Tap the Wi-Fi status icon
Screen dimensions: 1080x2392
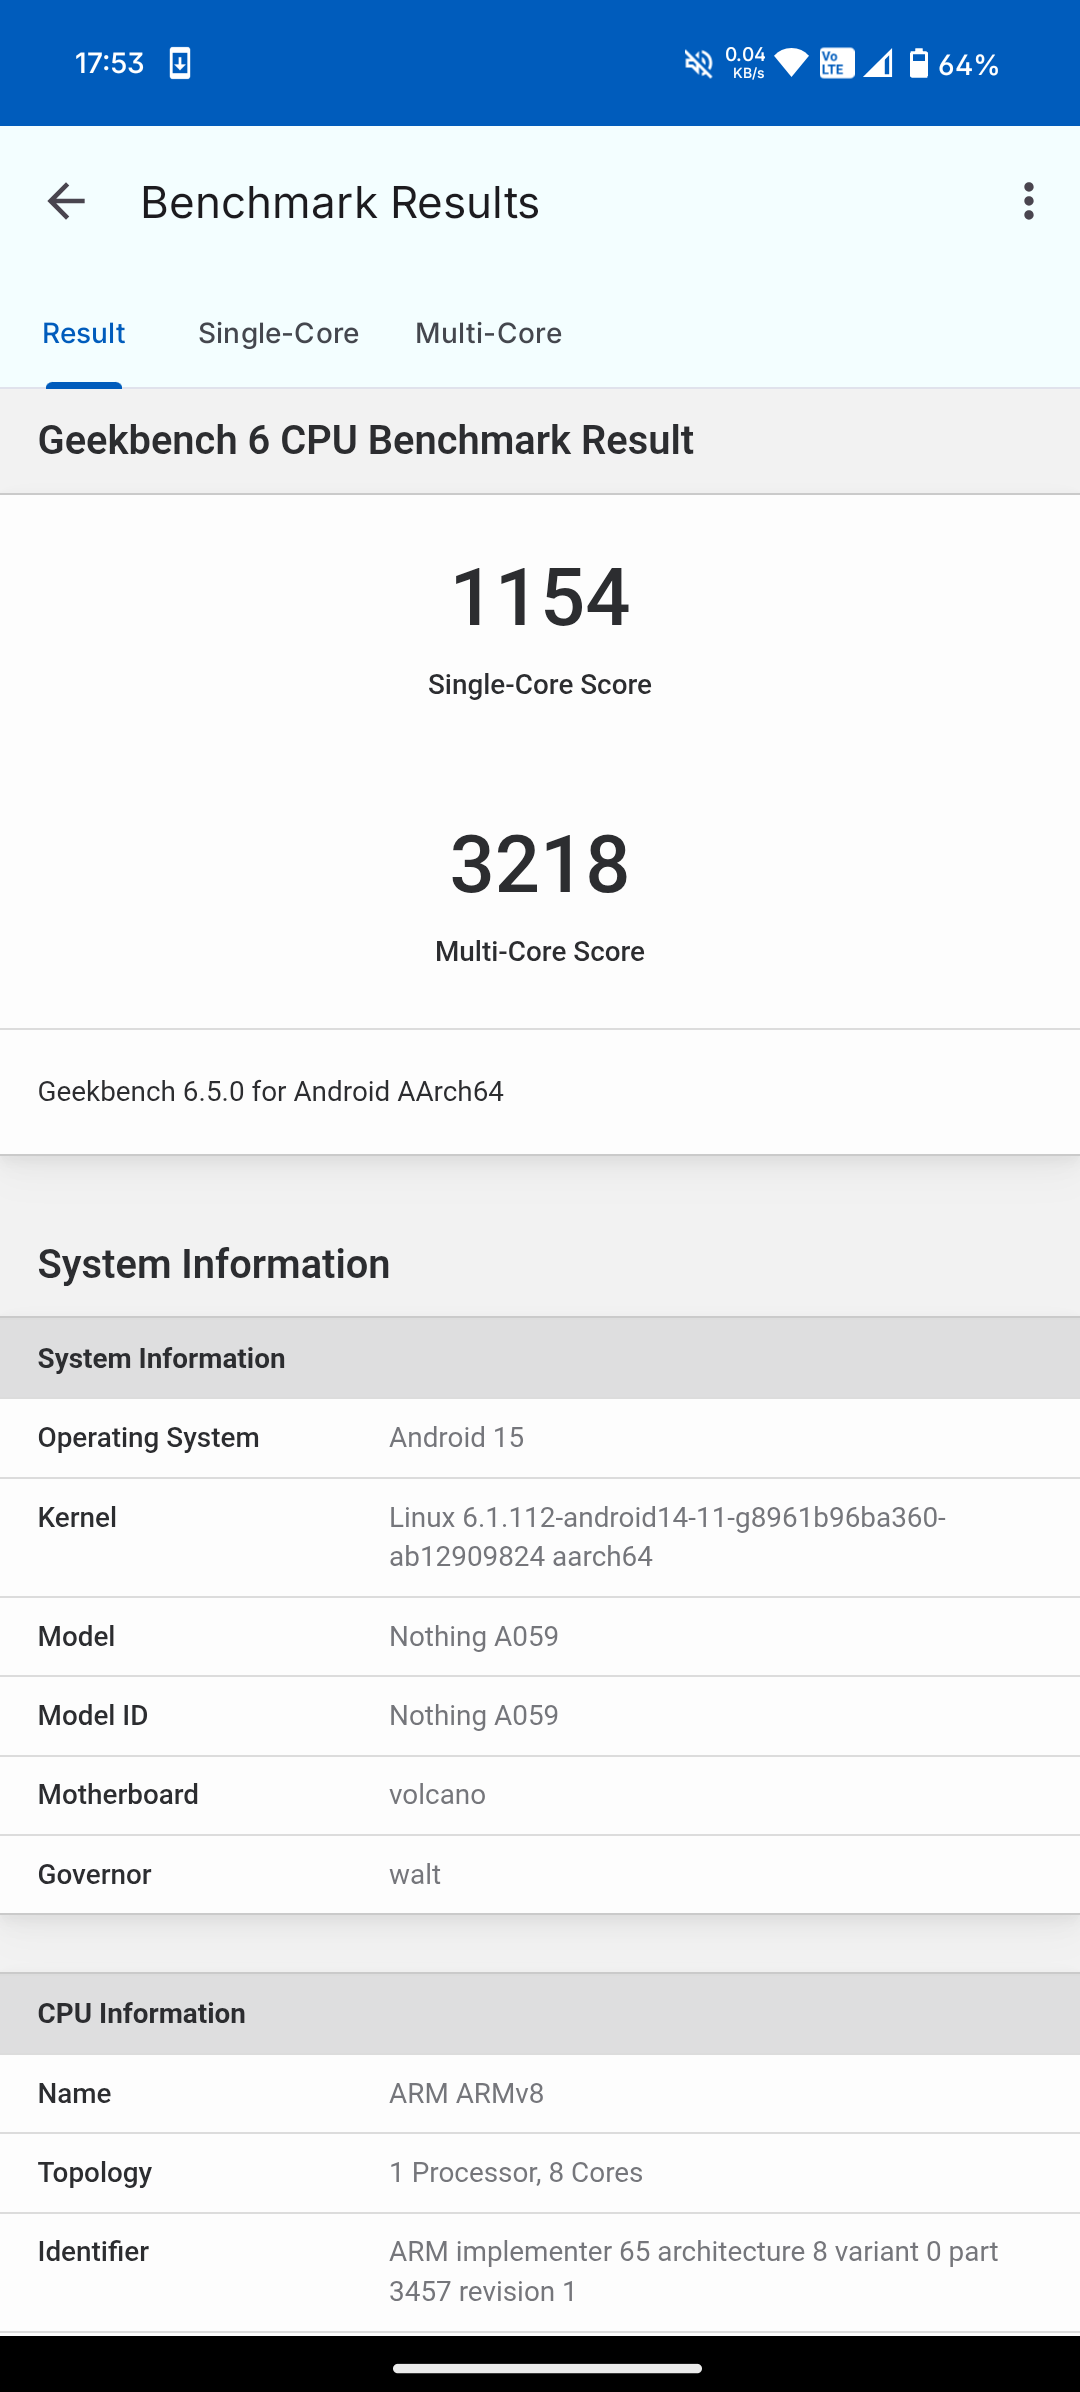pyautogui.click(x=791, y=64)
